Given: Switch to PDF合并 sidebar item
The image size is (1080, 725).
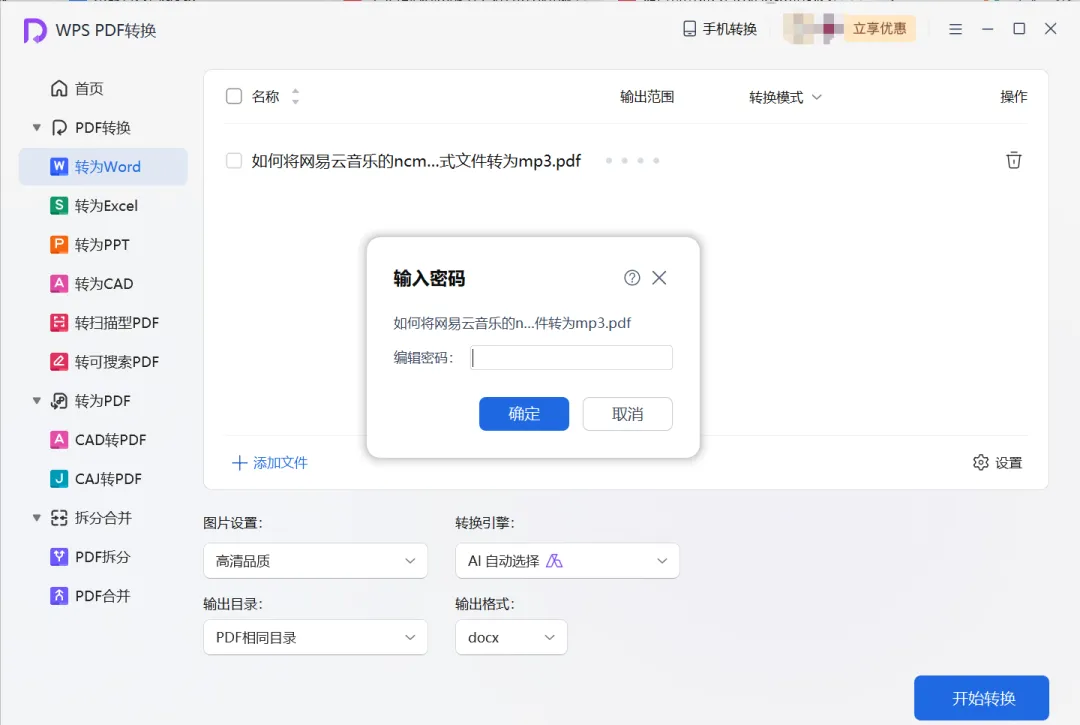Looking at the screenshot, I should point(103,596).
